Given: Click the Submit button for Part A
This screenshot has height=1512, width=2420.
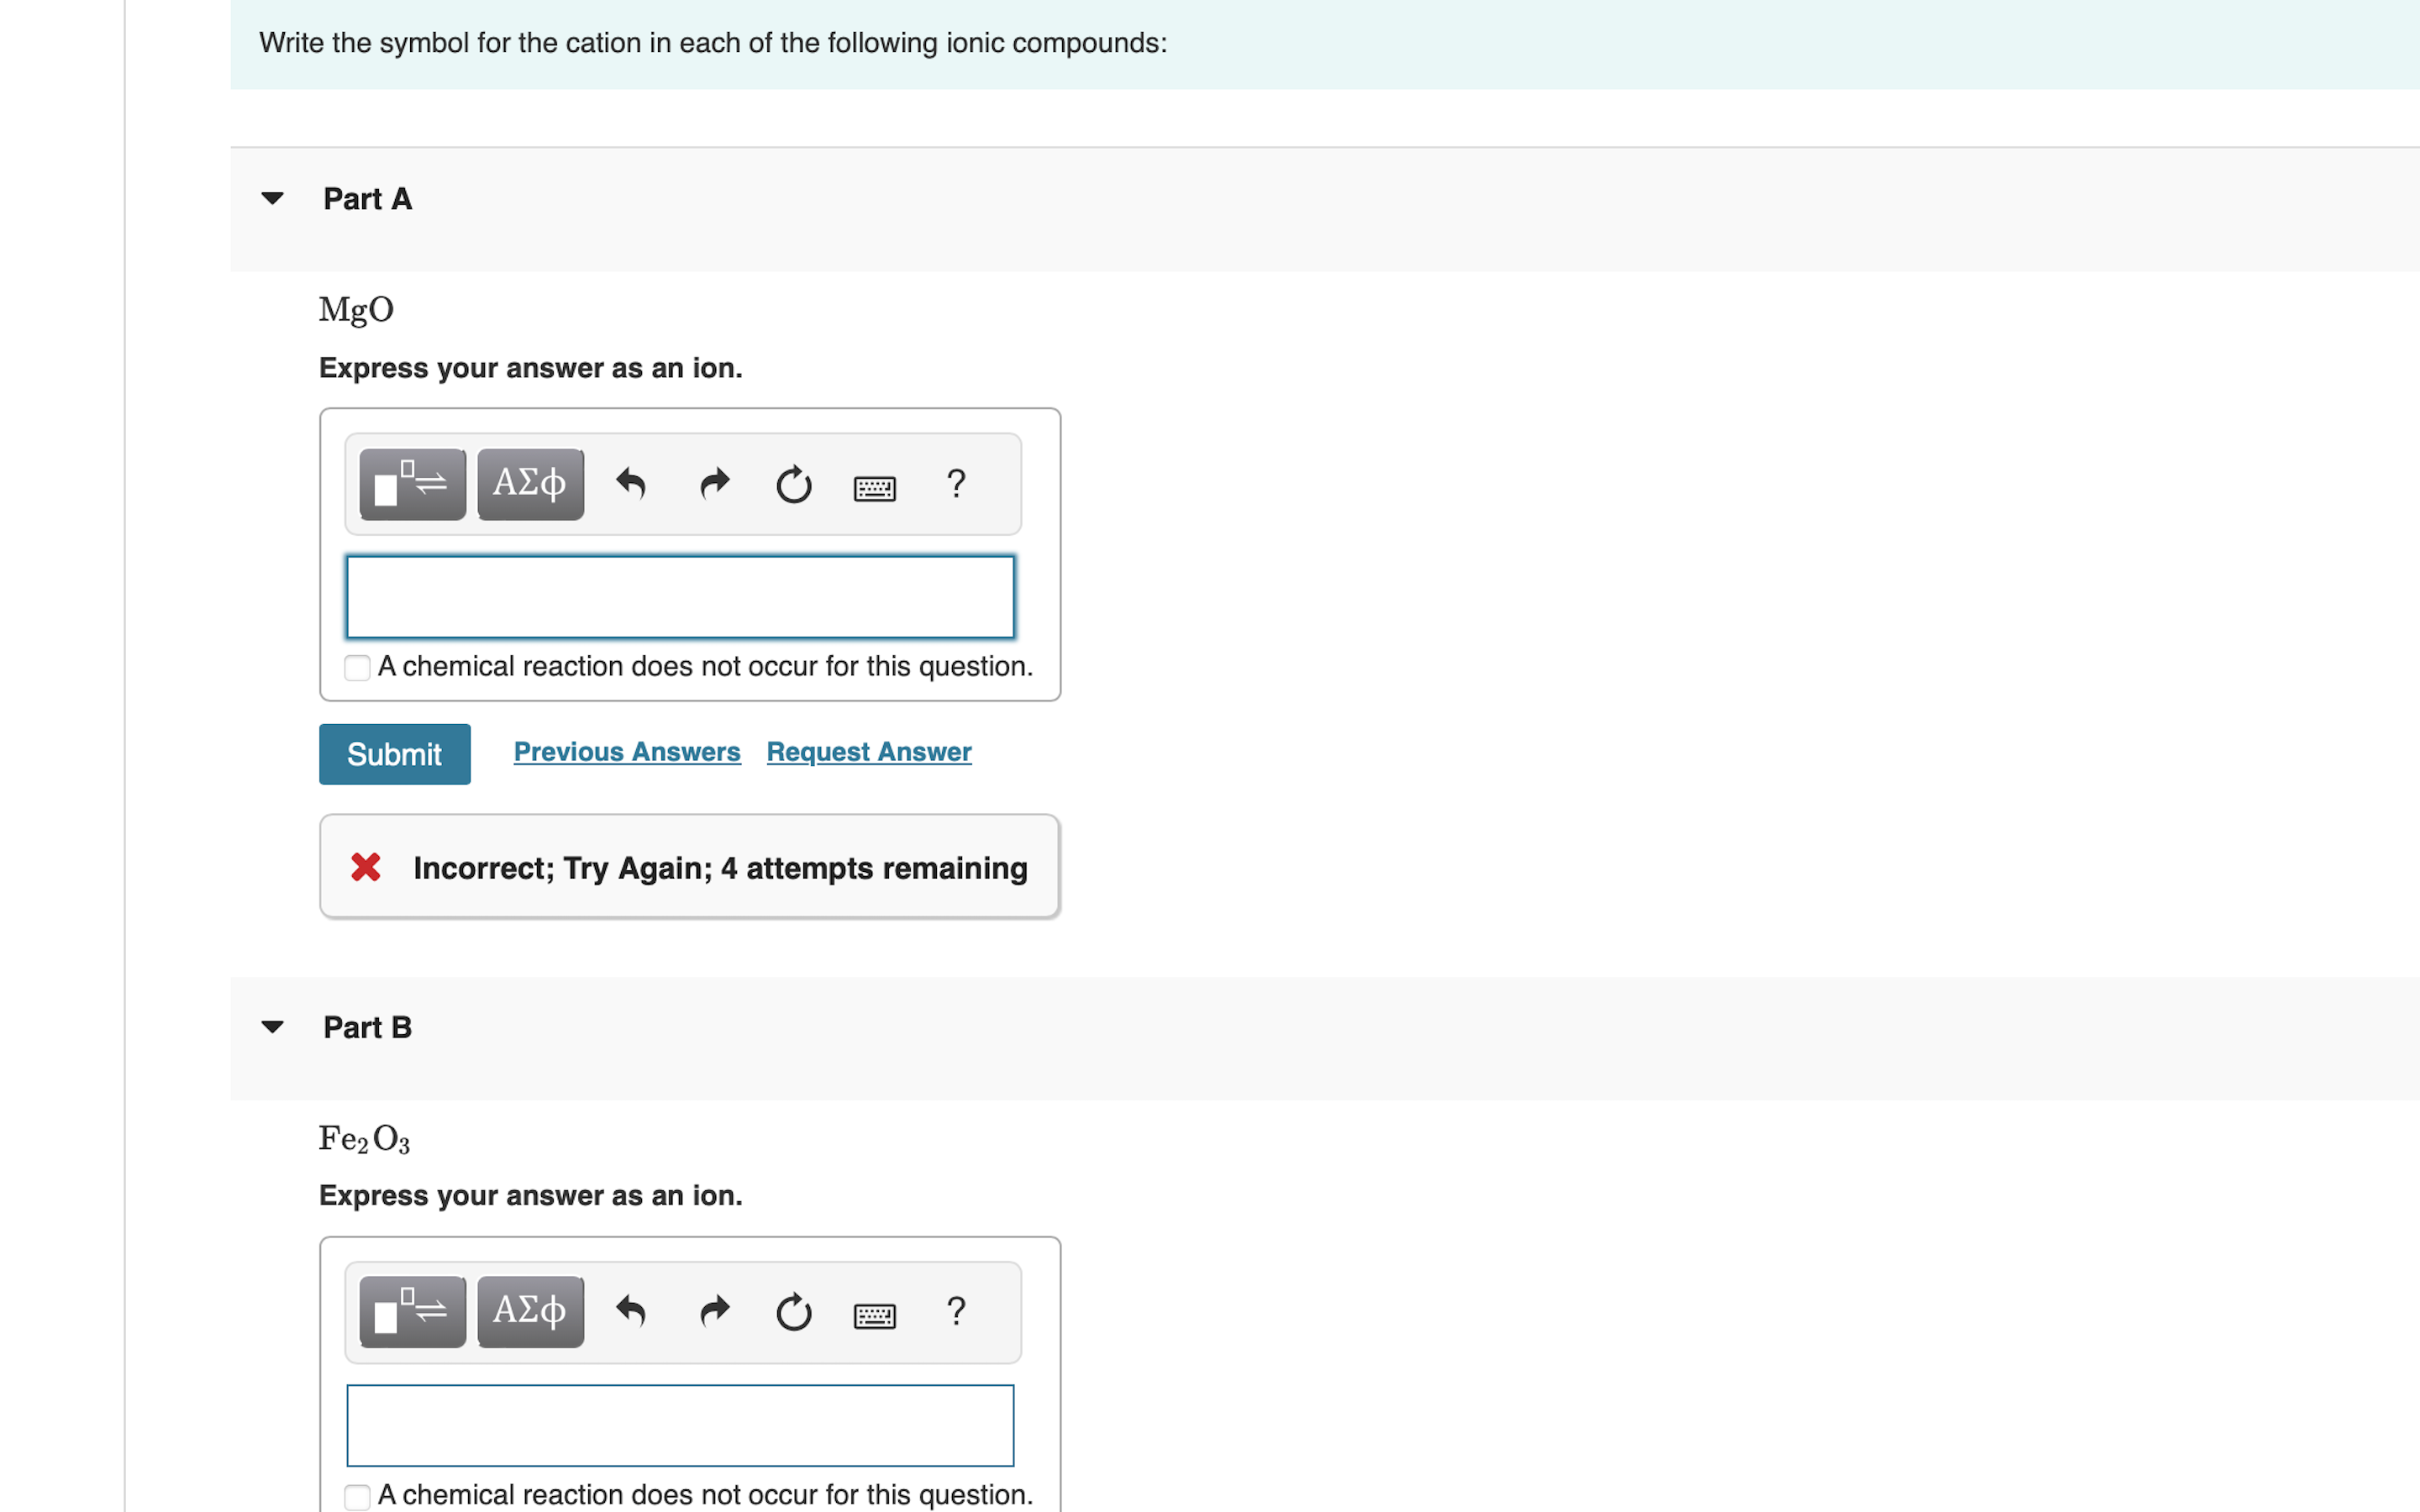Looking at the screenshot, I should [x=394, y=753].
